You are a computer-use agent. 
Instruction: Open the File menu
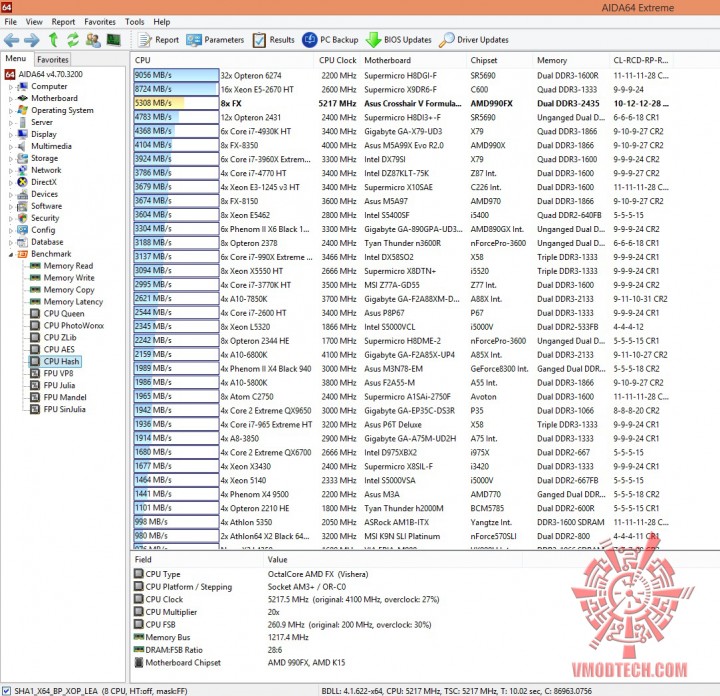pyautogui.click(x=10, y=22)
